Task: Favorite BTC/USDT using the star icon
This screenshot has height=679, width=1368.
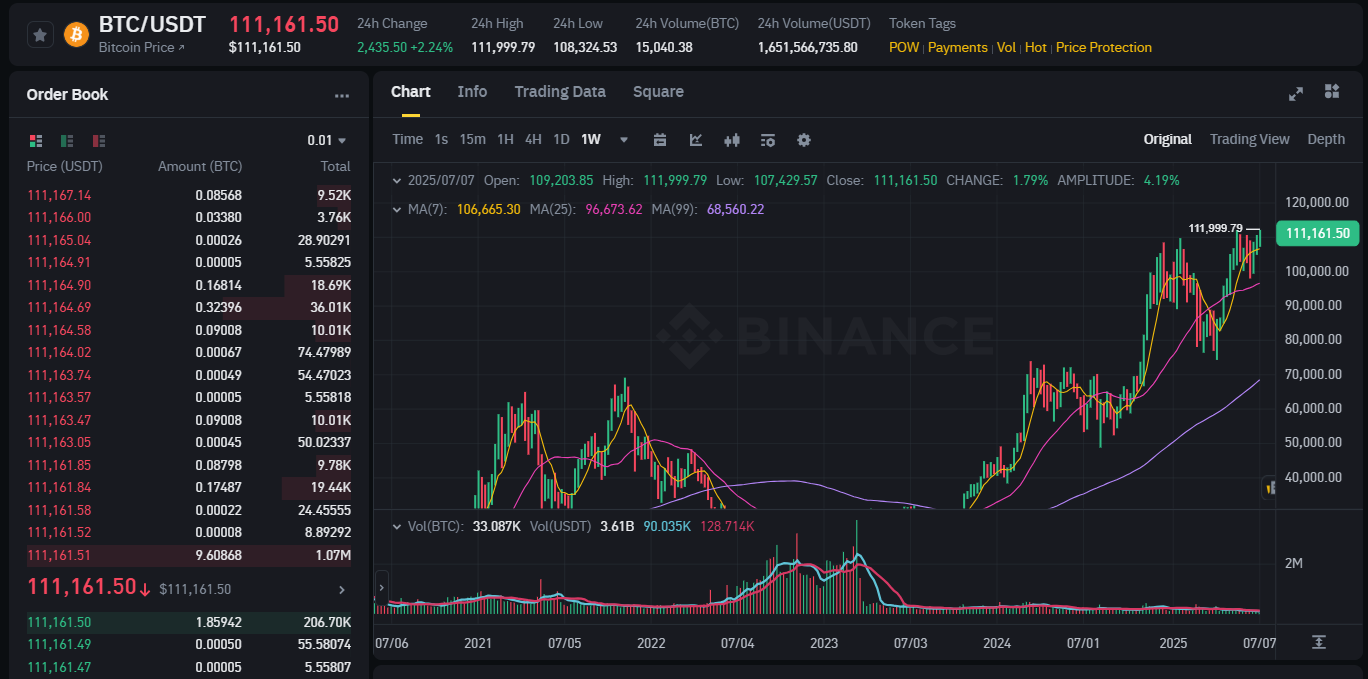Action: [39, 33]
